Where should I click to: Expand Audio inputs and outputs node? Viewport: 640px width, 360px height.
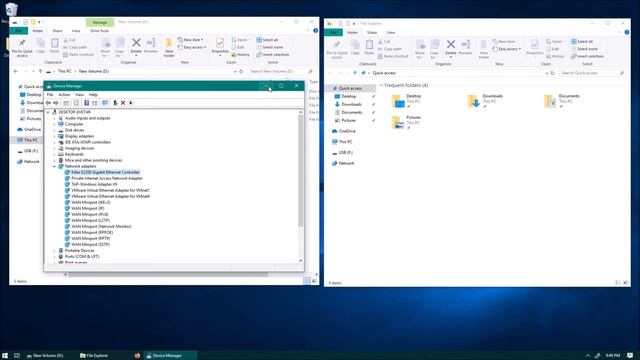coord(54,118)
